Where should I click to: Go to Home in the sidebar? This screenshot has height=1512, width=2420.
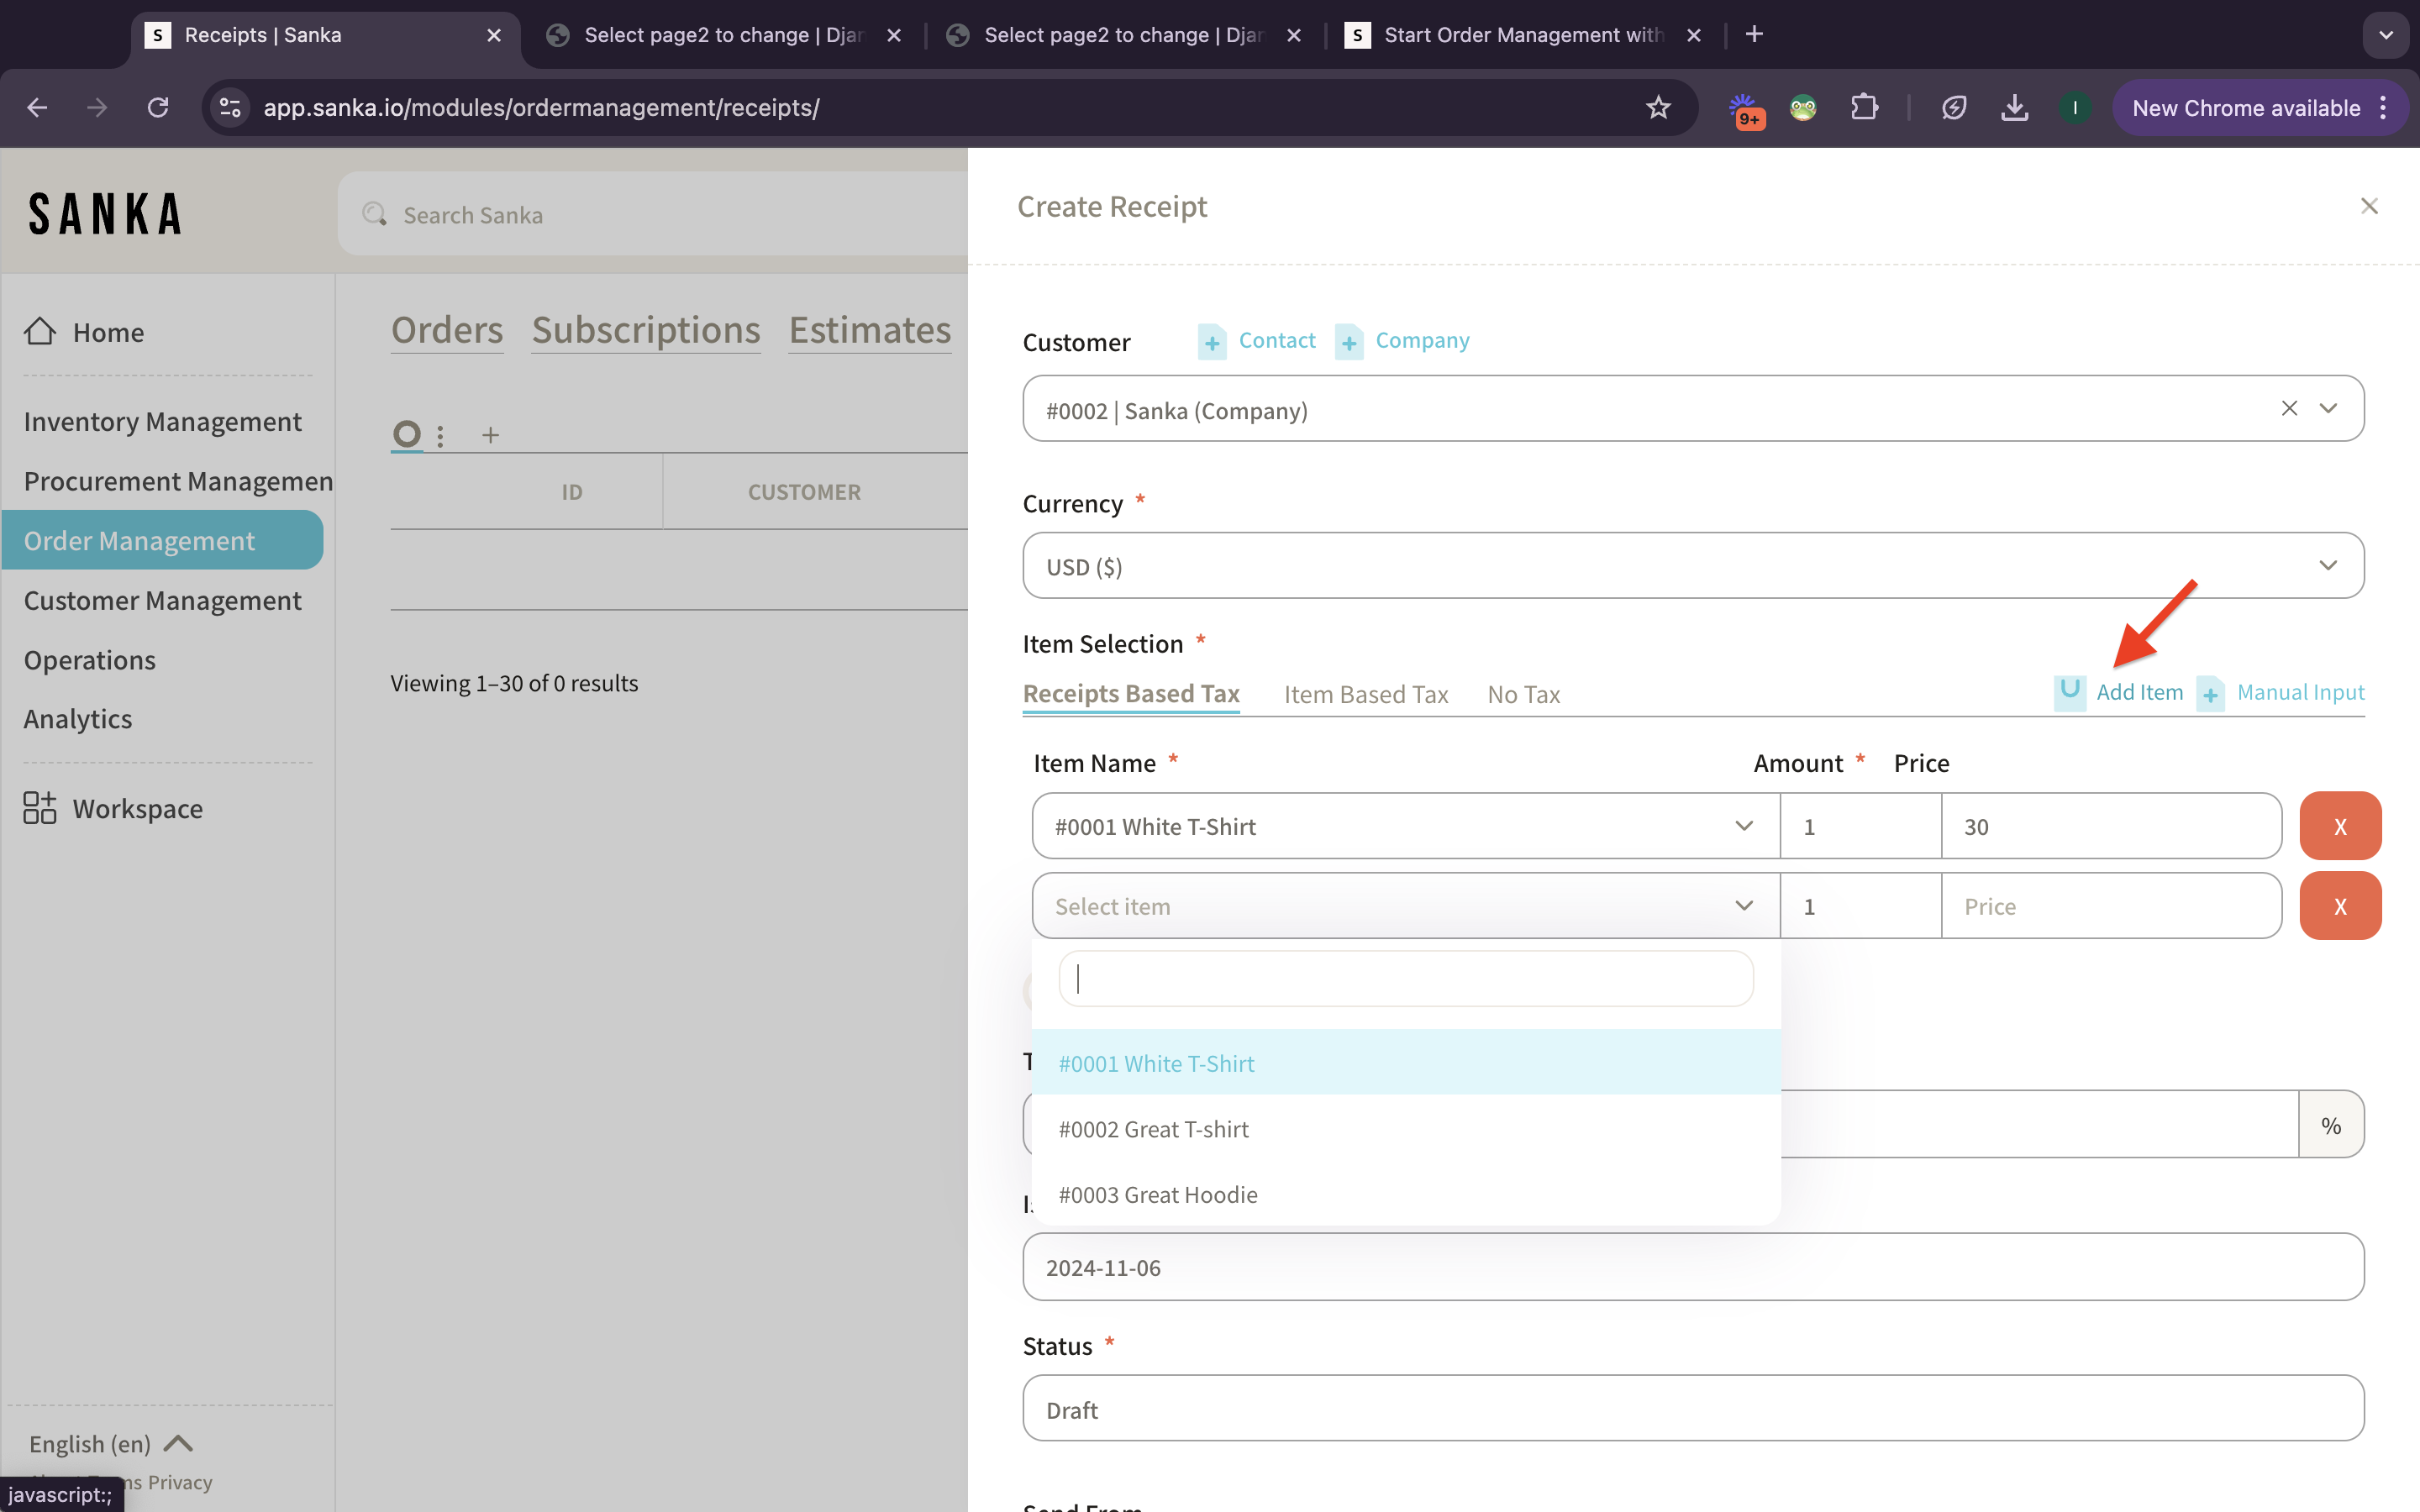(x=84, y=332)
